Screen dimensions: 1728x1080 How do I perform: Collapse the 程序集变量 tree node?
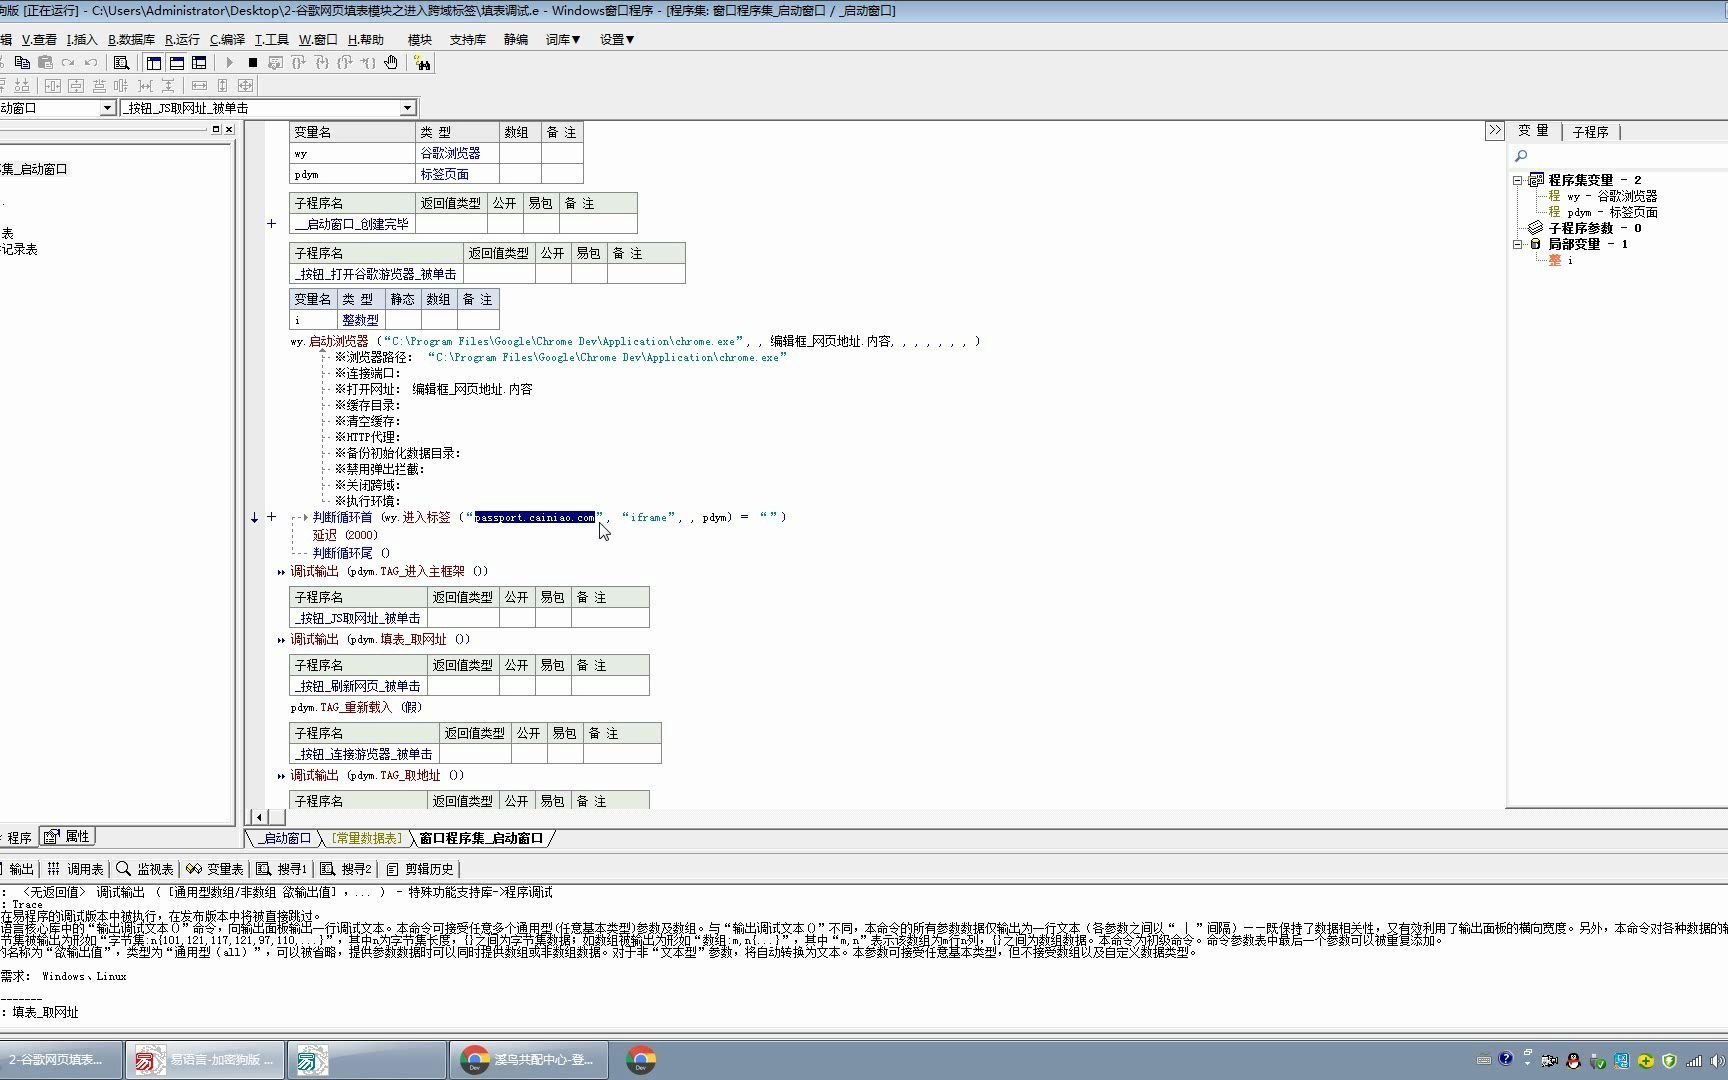click(1517, 180)
